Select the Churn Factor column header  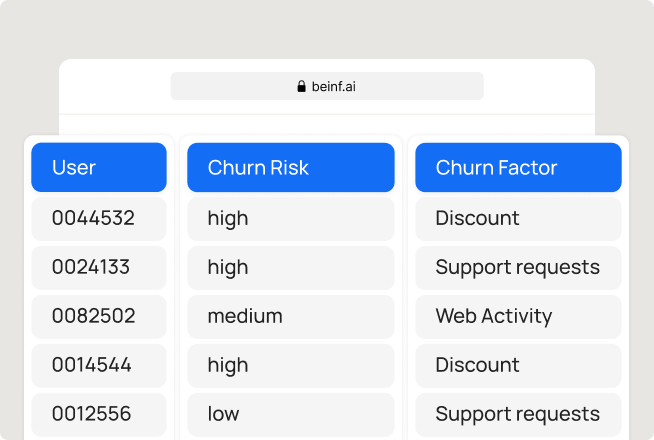click(518, 168)
